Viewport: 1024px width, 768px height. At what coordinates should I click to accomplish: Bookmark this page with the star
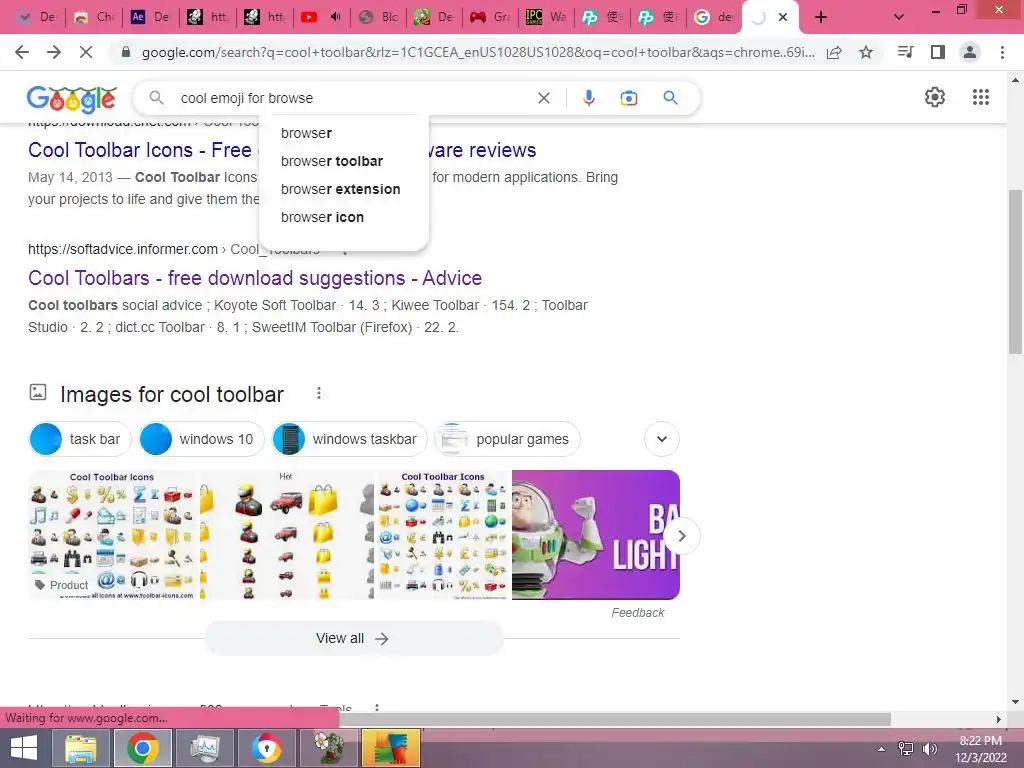866,52
